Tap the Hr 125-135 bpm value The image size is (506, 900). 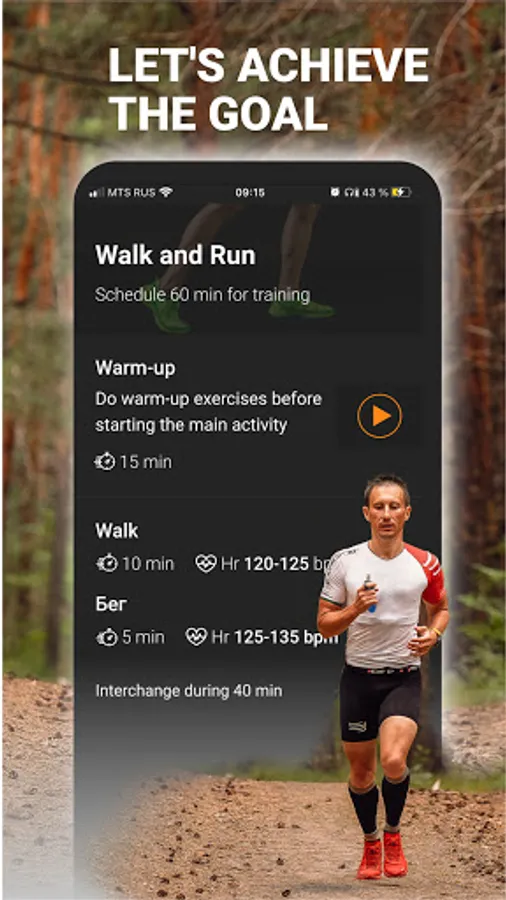pos(275,637)
